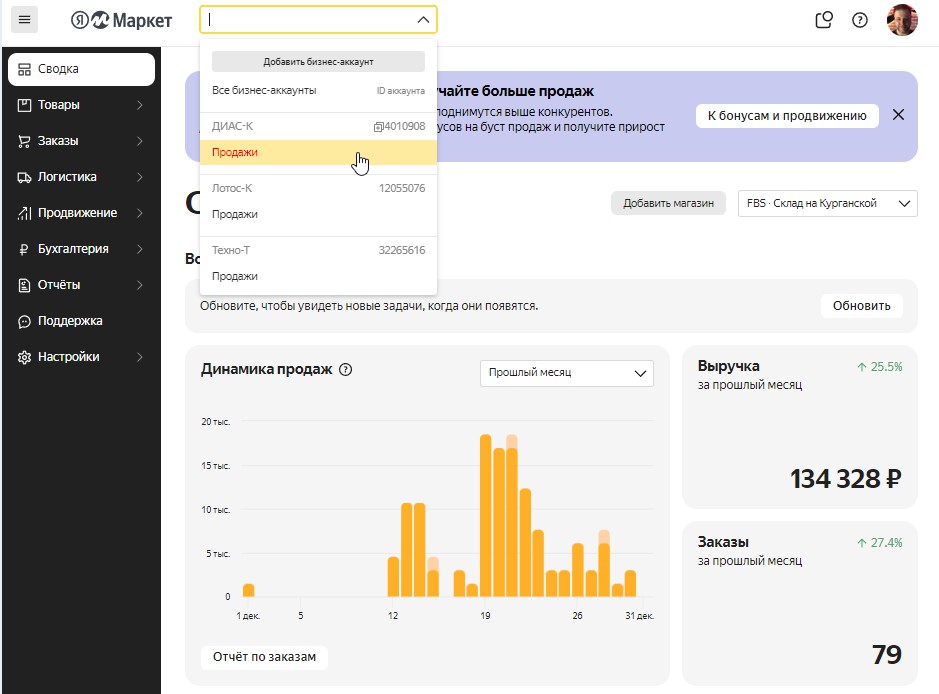This screenshot has width=939, height=694.
Task: Open the Прошлый месяц period dropdown
Action: [566, 373]
